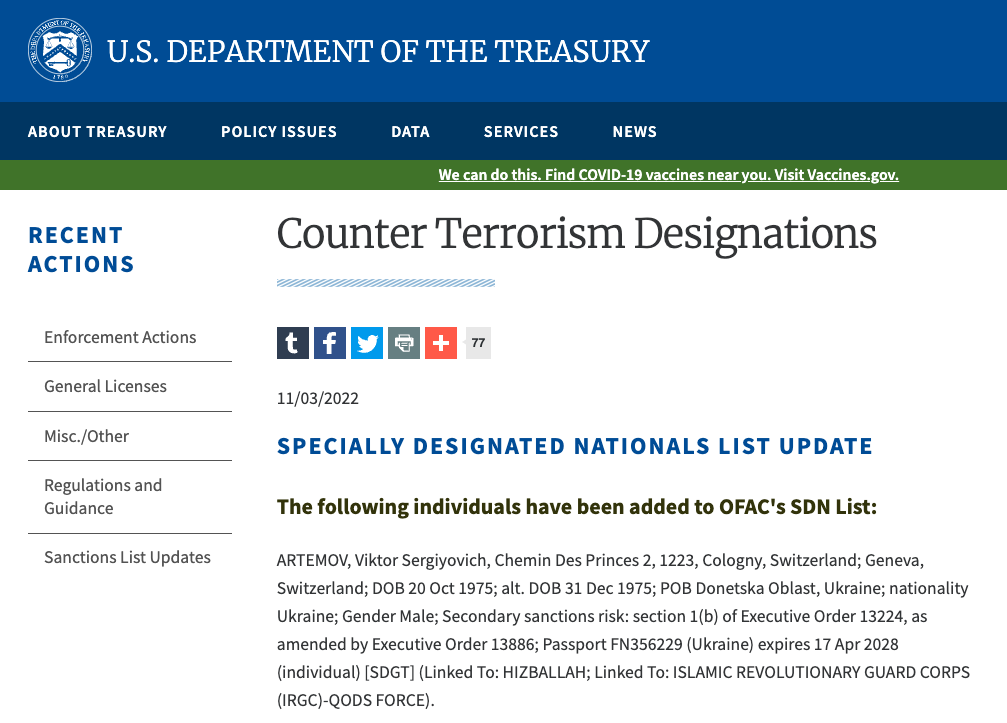Open the About Treasury menu

[98, 132]
